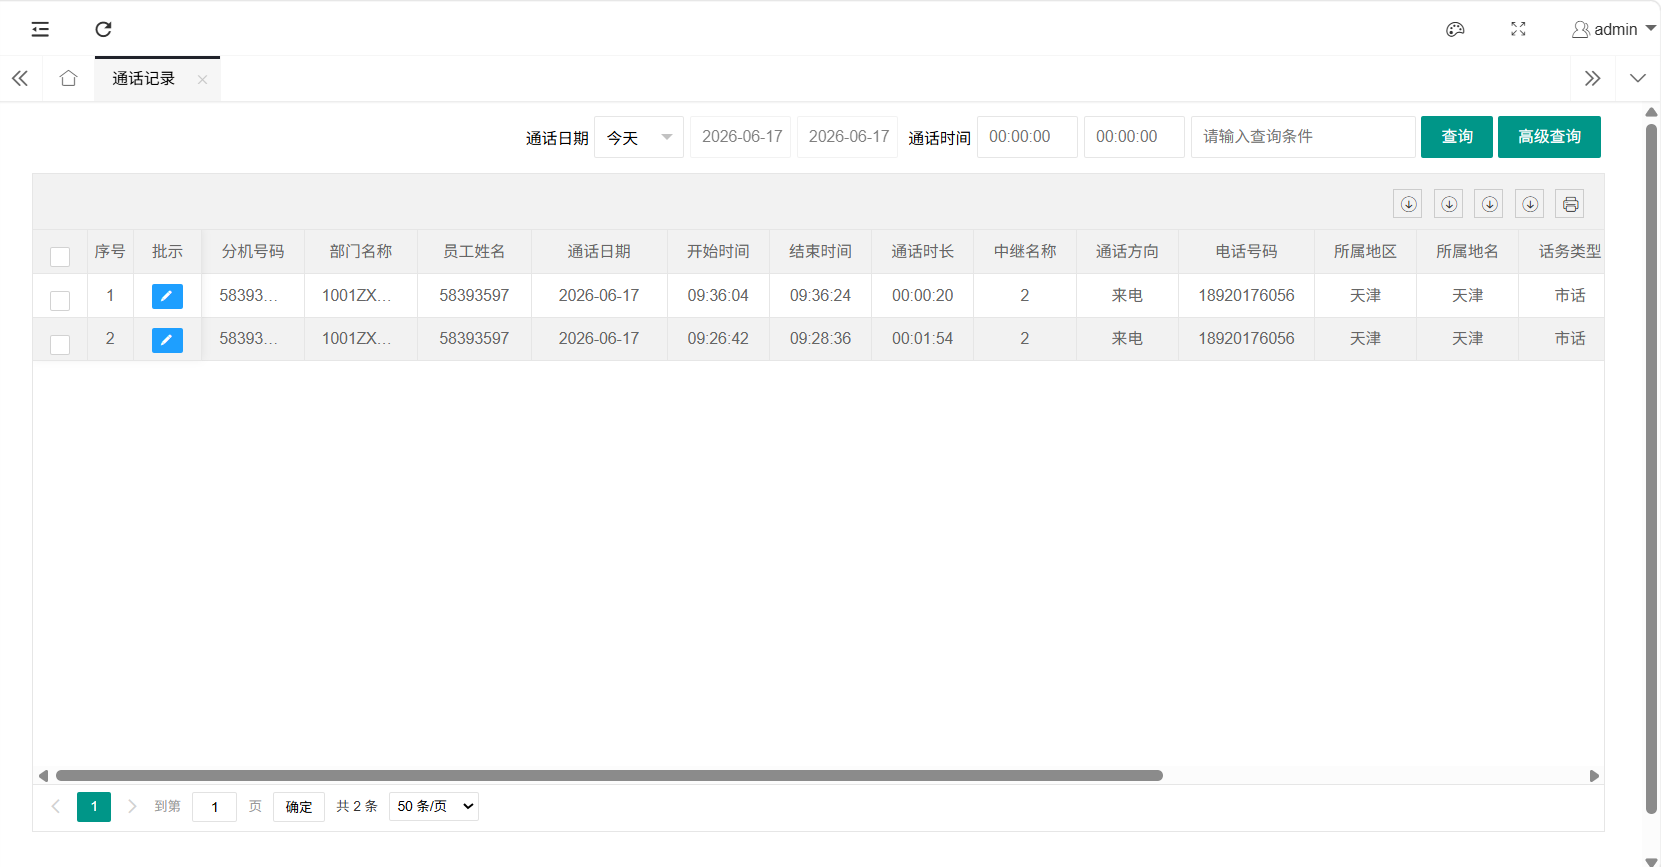
Task: Close the 通话记录 tab
Action: point(202,79)
